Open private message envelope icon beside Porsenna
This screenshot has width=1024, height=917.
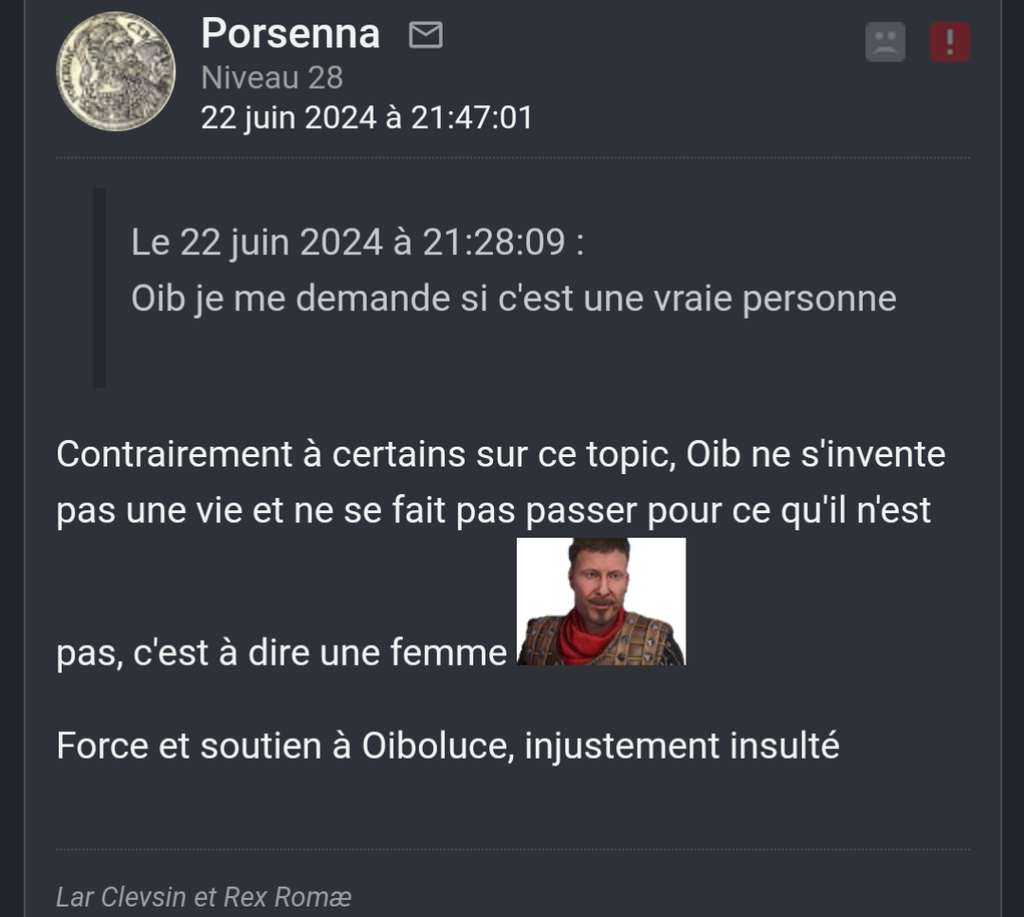pos(426,36)
